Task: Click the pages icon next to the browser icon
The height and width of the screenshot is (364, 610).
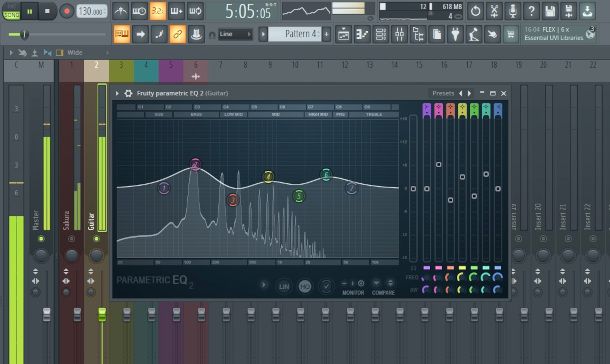Action: point(437,34)
